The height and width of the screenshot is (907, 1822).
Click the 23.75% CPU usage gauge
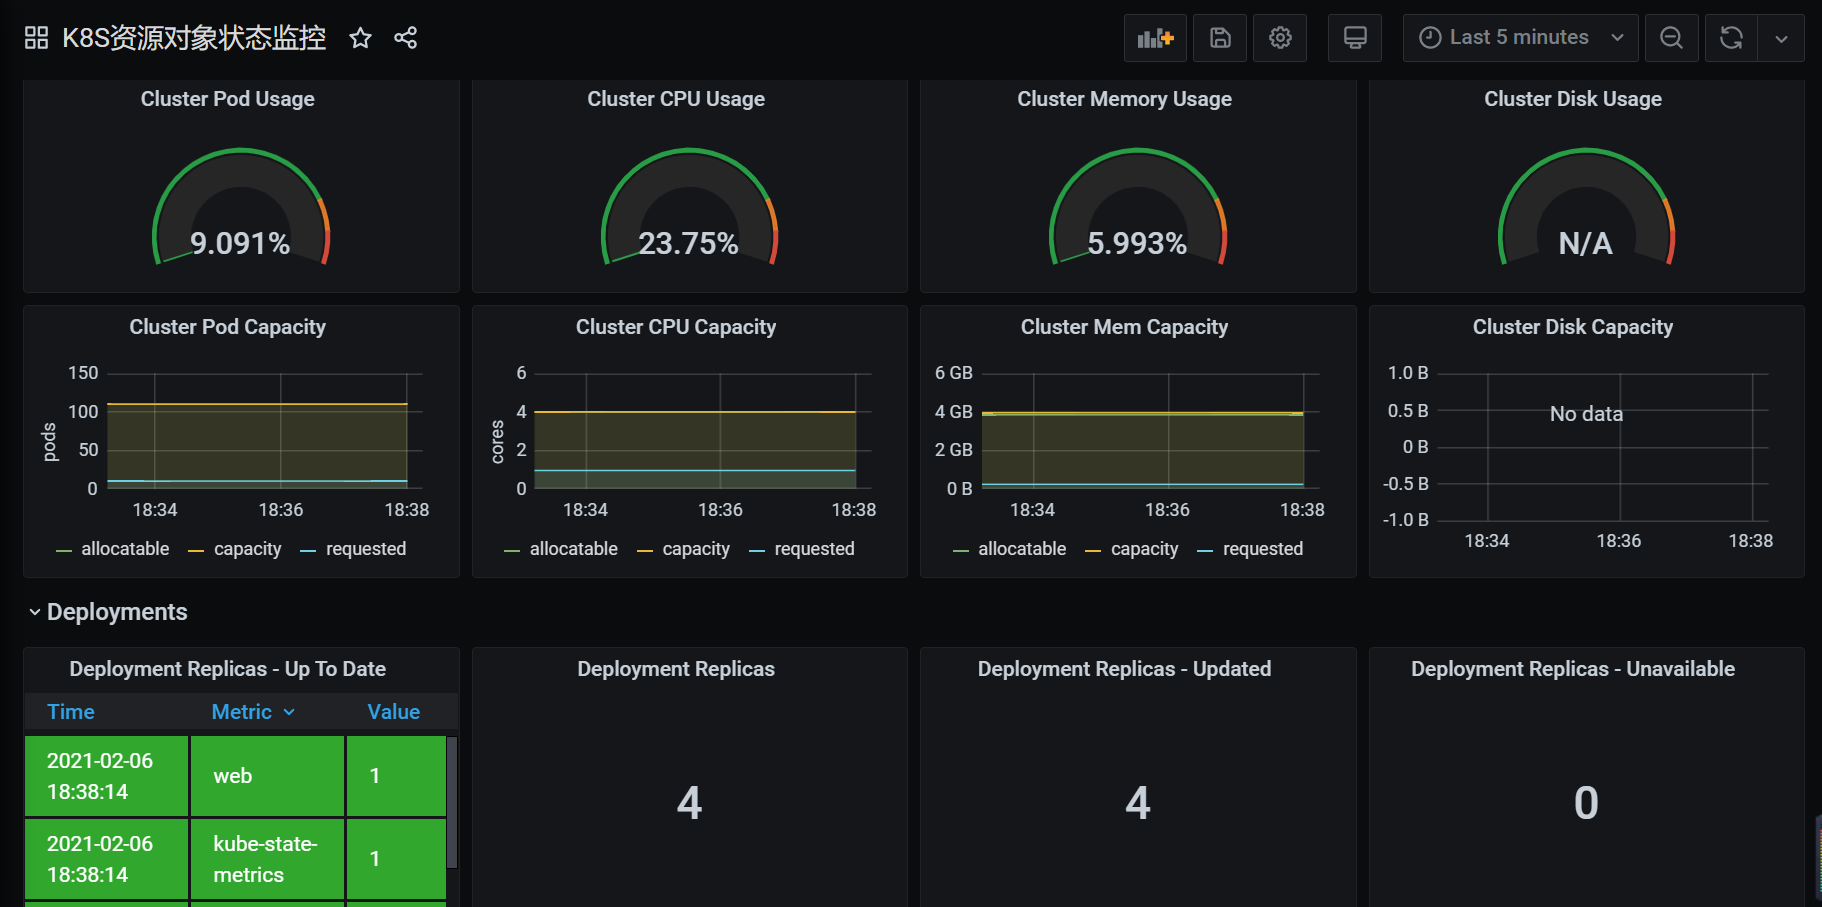click(x=689, y=208)
